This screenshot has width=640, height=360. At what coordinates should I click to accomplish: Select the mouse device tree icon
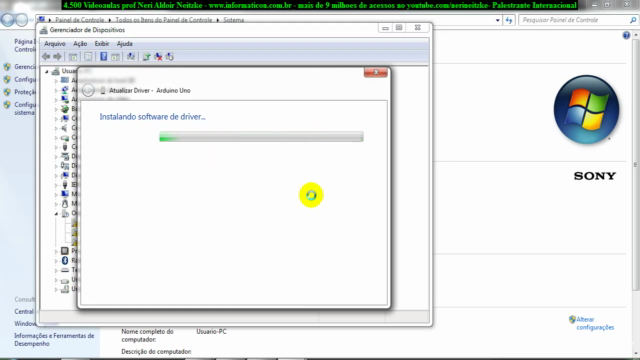click(65, 204)
